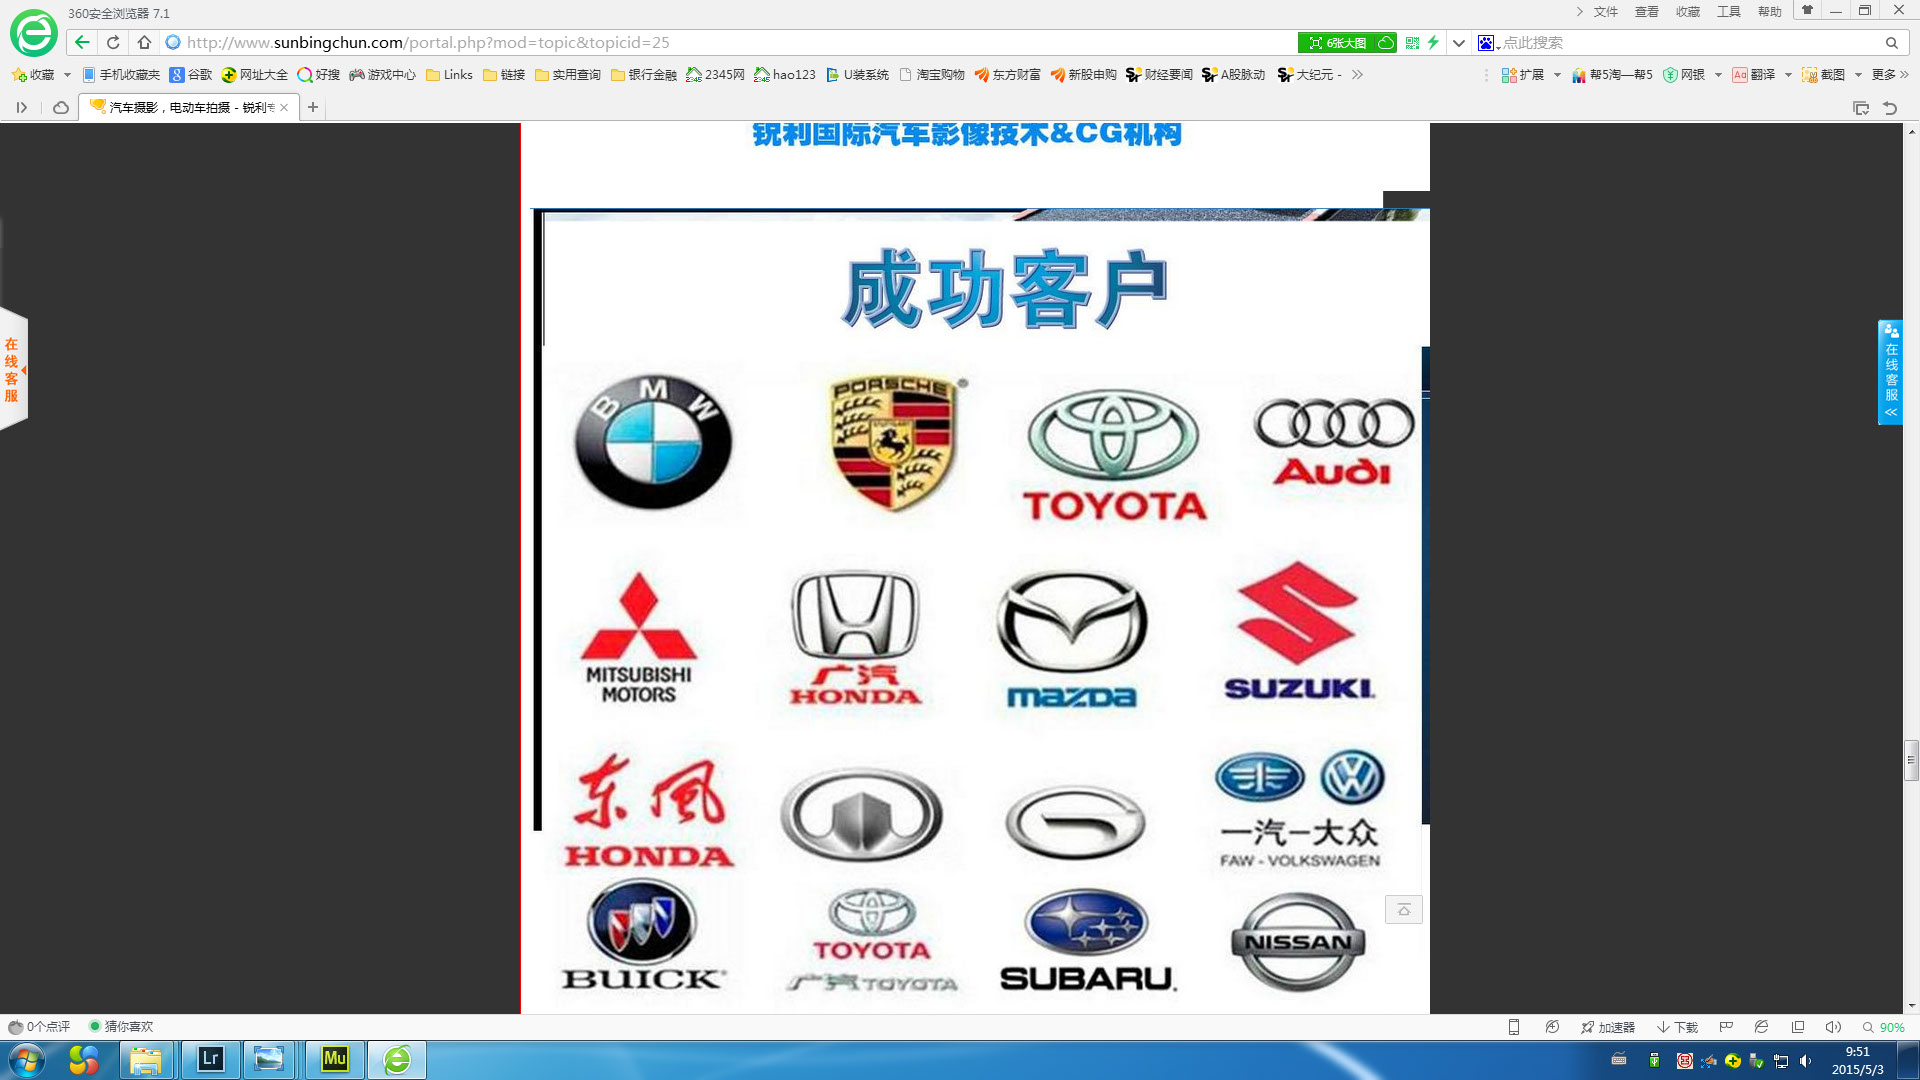The image size is (1920, 1080).
Task: Close the 汽车摄影 tab
Action: click(284, 107)
